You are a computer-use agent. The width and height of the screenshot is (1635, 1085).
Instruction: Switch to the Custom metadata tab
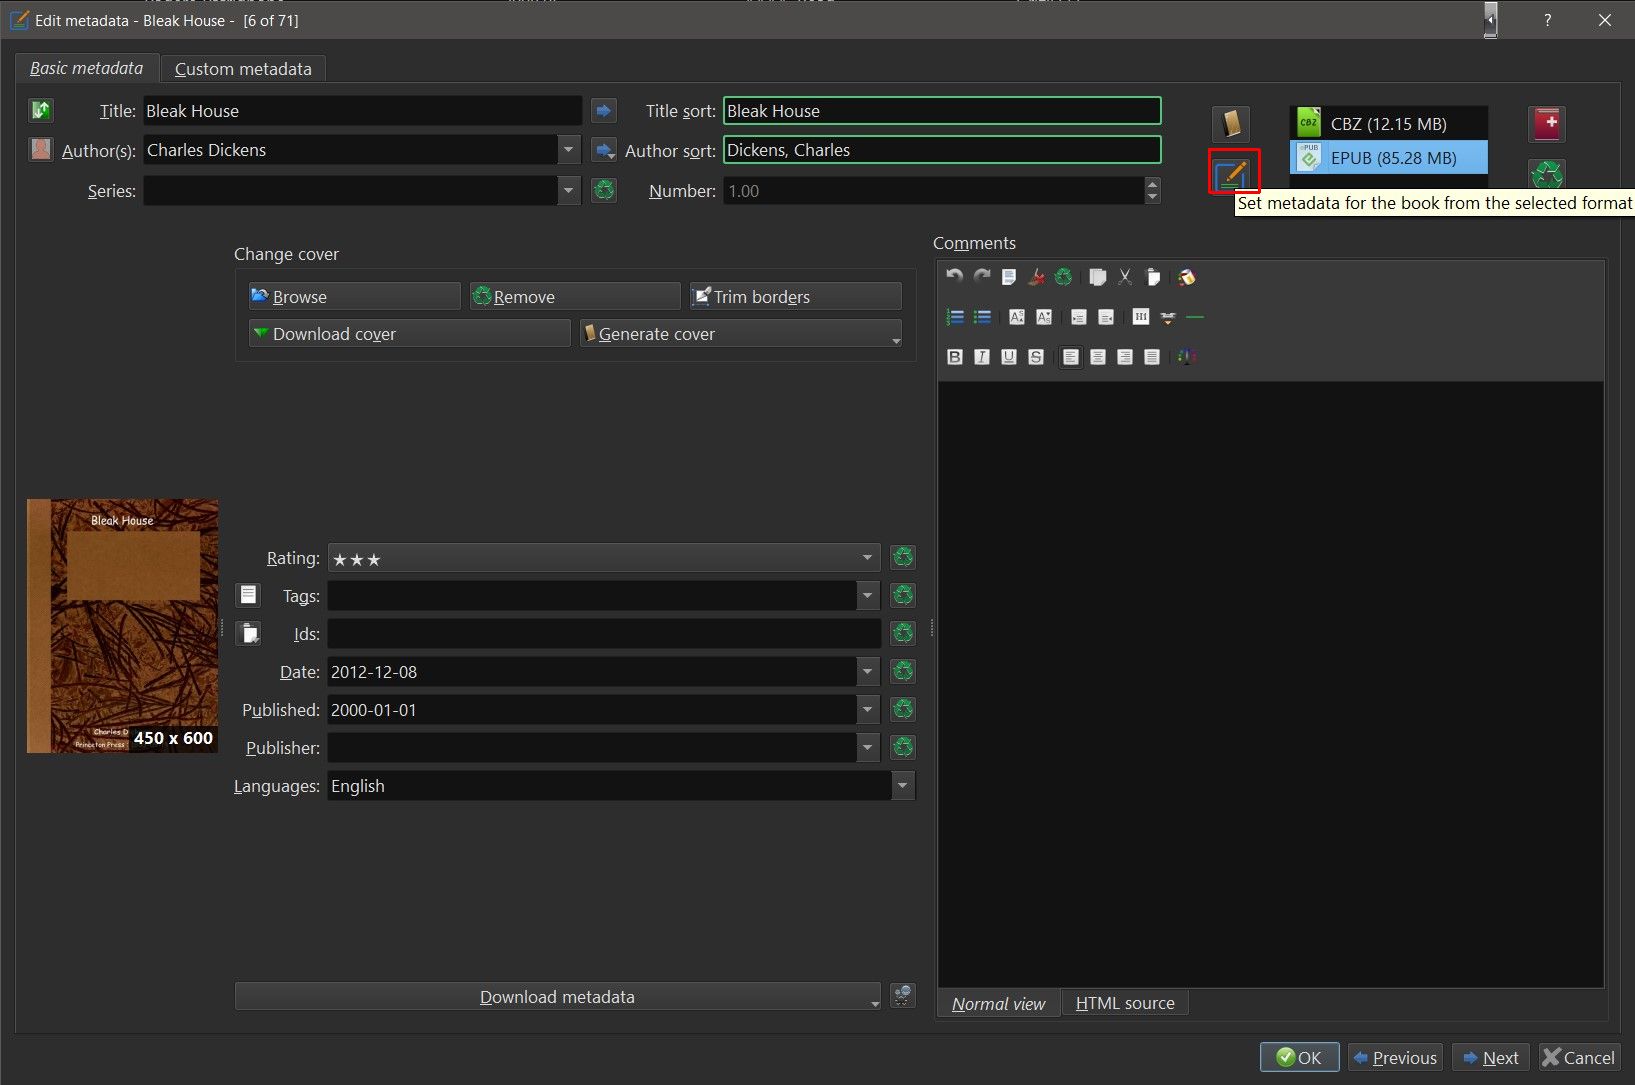(x=243, y=69)
